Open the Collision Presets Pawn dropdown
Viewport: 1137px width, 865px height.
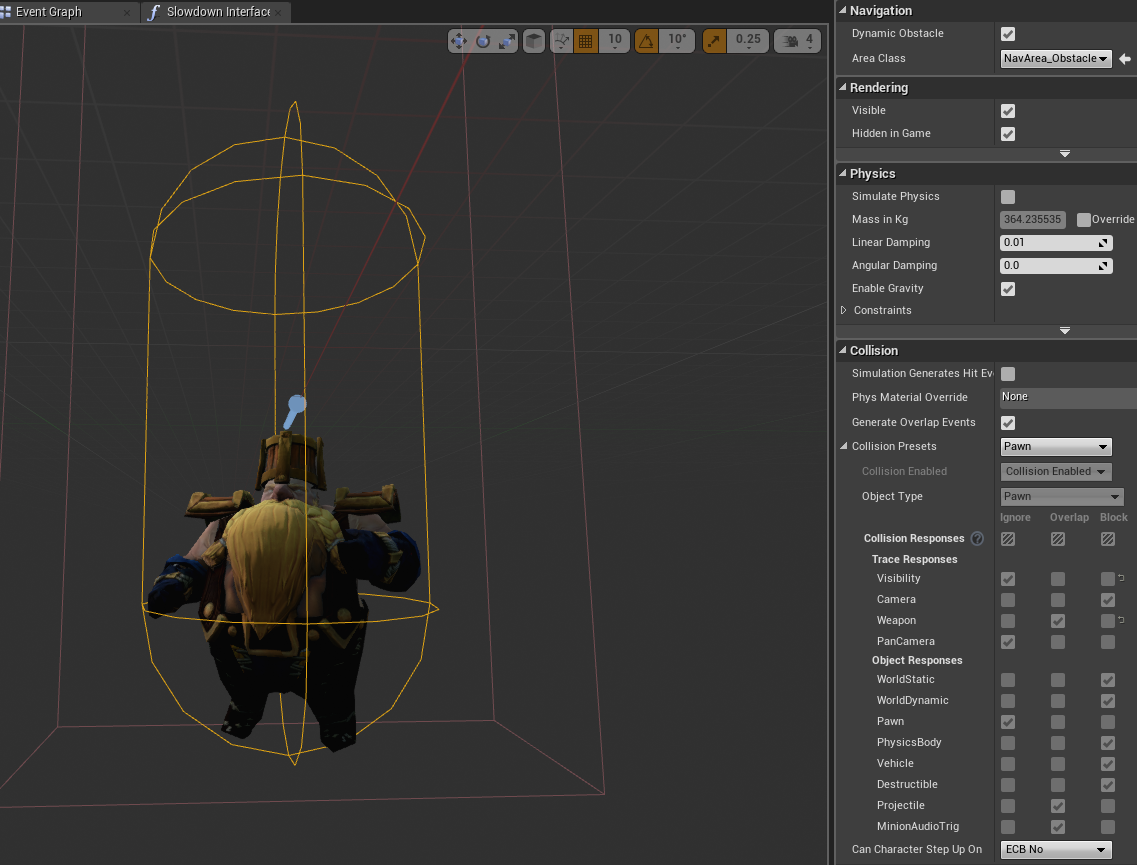coord(1056,447)
